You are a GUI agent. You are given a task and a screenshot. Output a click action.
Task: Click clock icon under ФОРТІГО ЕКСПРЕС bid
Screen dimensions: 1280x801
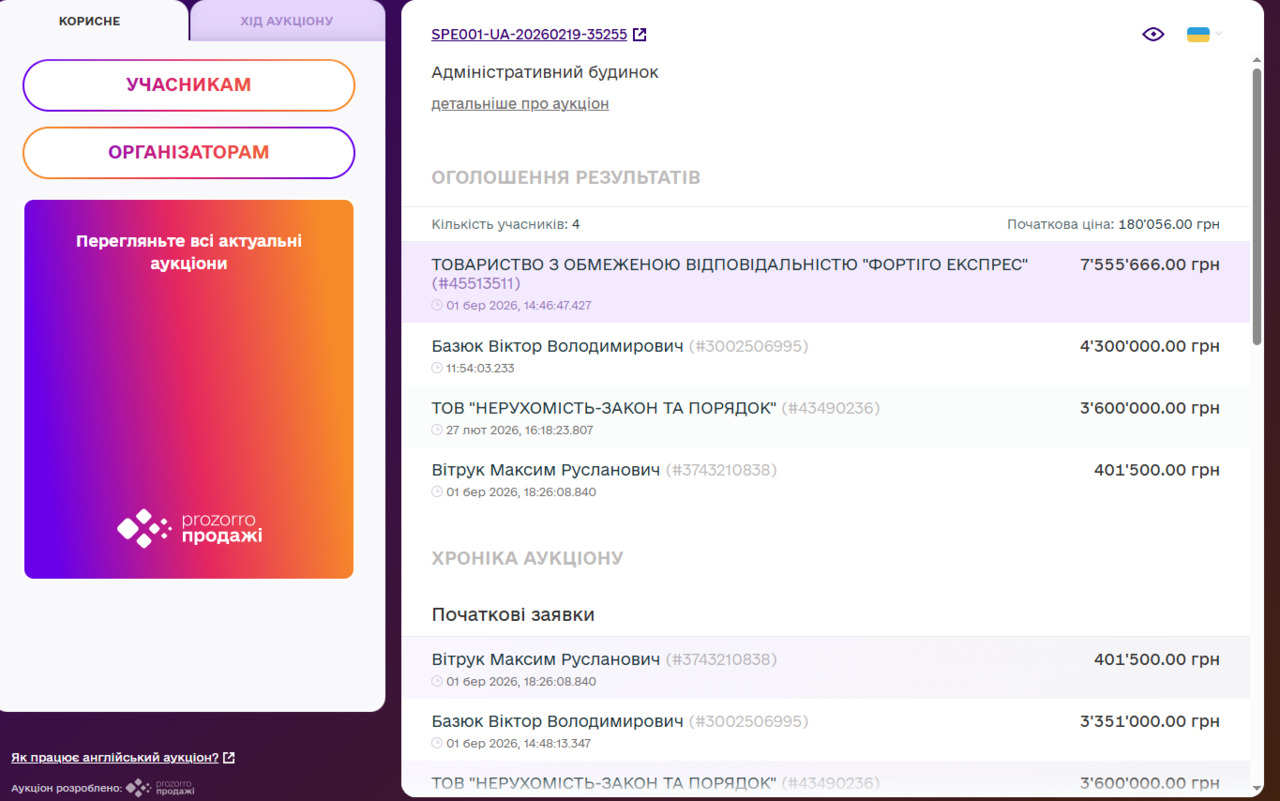pyautogui.click(x=437, y=306)
